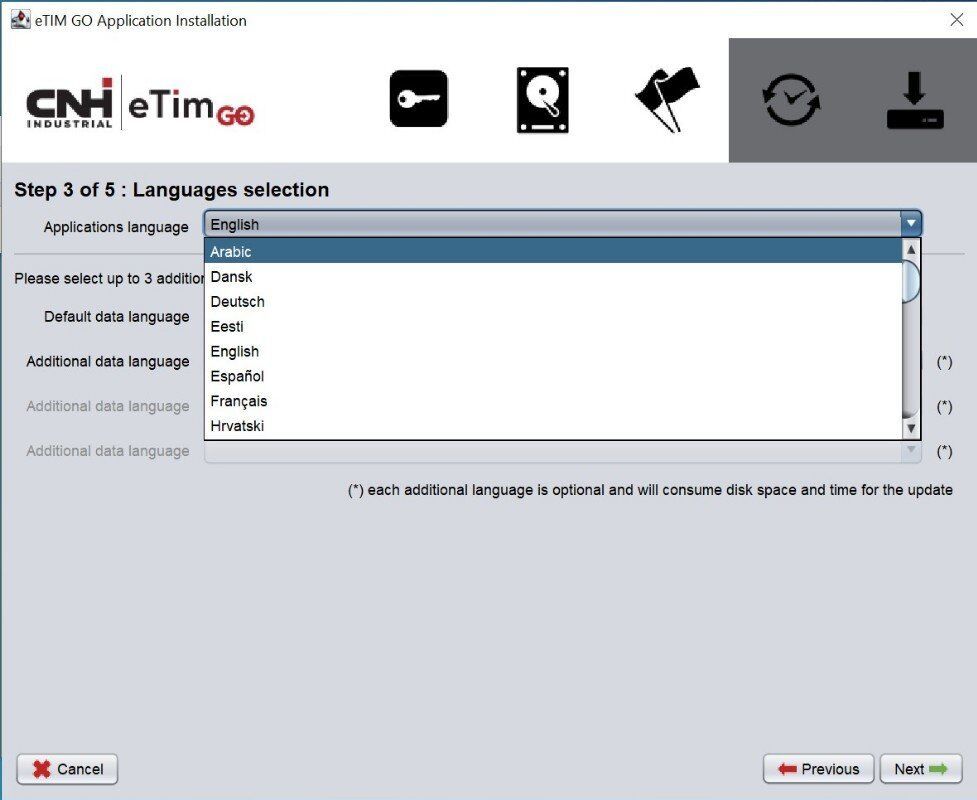Select English from the language list

point(553,351)
